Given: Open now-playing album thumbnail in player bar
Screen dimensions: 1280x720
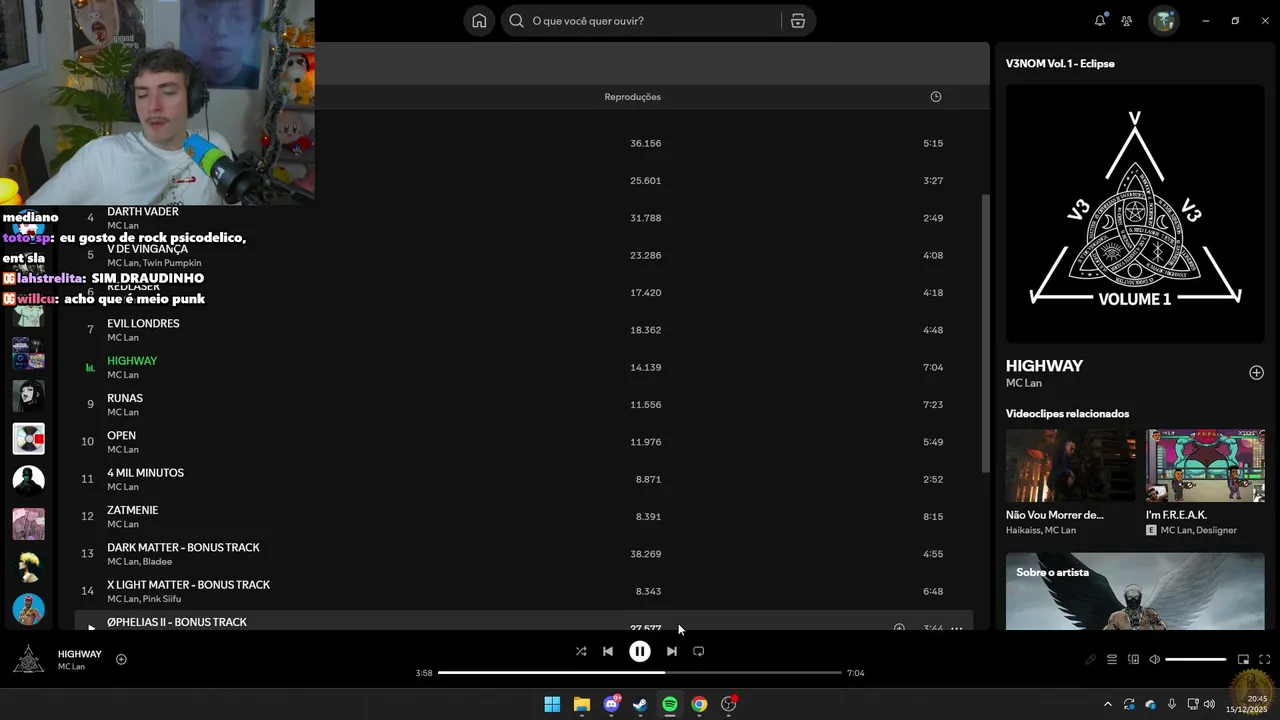Looking at the screenshot, I should click(x=28, y=659).
